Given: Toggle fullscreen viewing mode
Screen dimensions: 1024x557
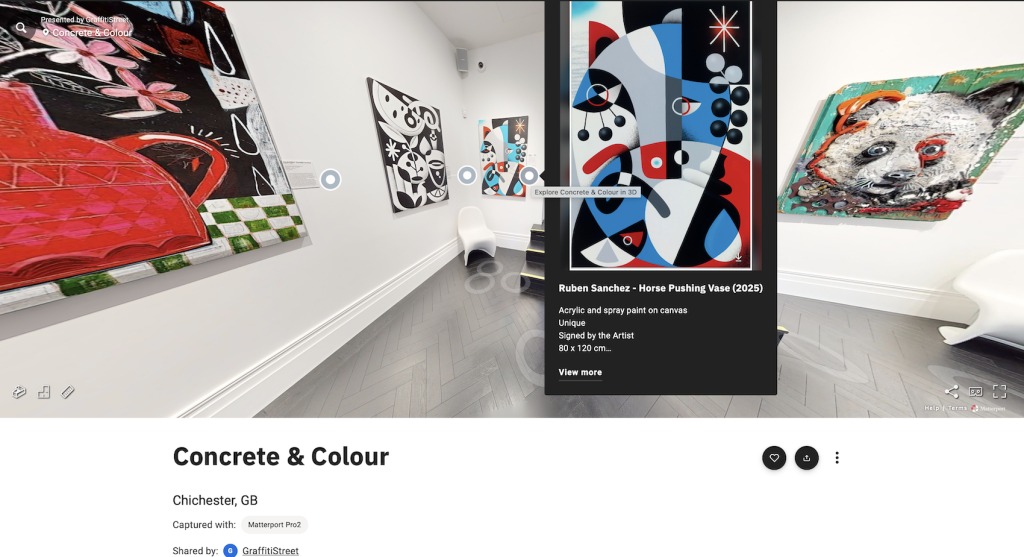Looking at the screenshot, I should (999, 391).
